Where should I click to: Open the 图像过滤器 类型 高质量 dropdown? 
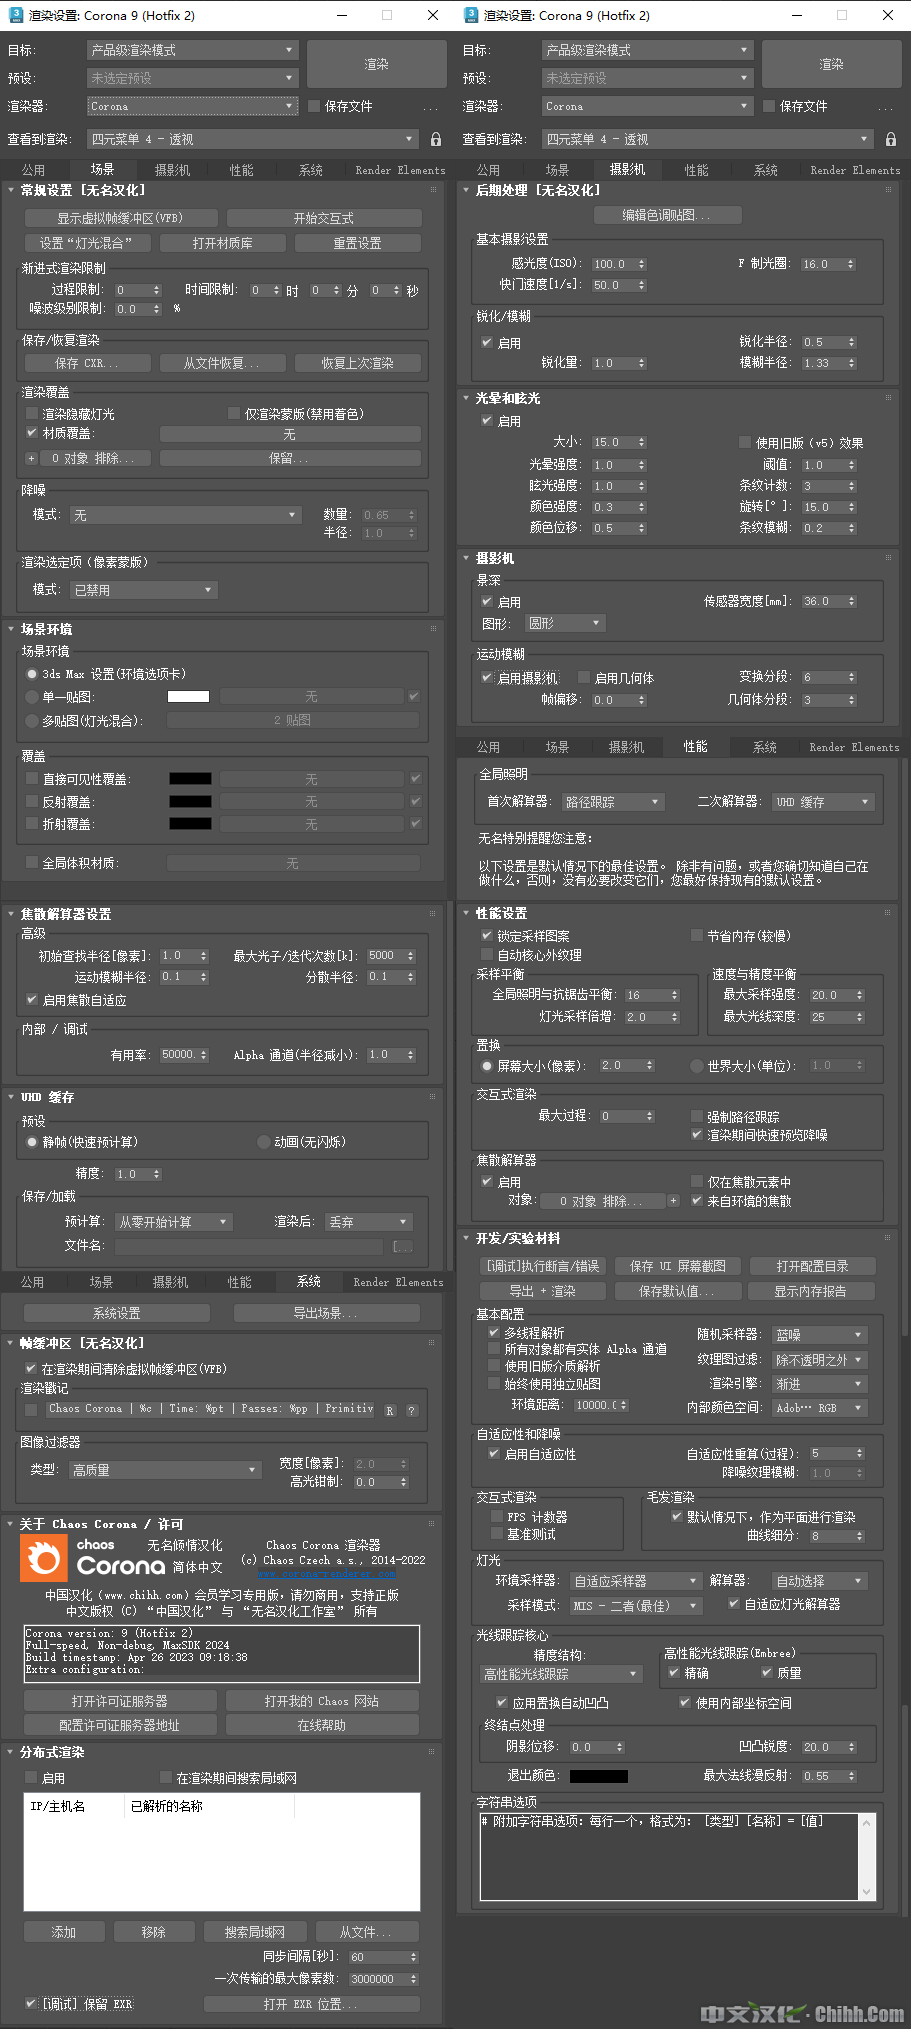click(165, 1470)
